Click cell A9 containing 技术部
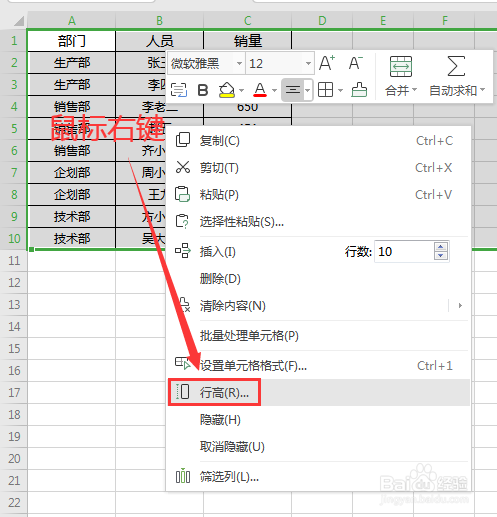497x517 pixels. 71,217
